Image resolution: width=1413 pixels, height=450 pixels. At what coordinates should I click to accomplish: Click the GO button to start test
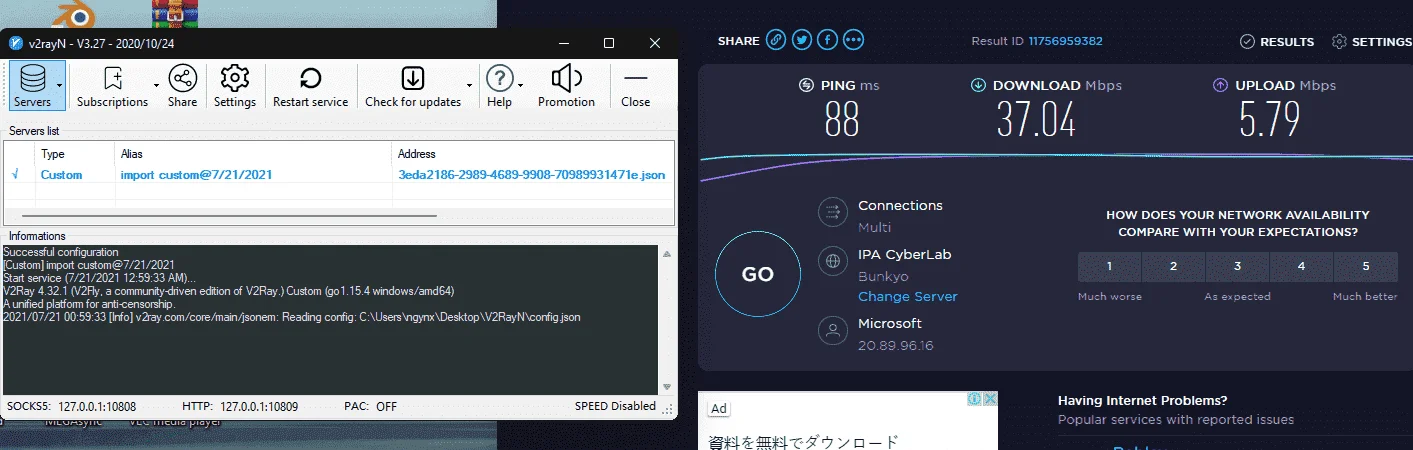point(758,274)
